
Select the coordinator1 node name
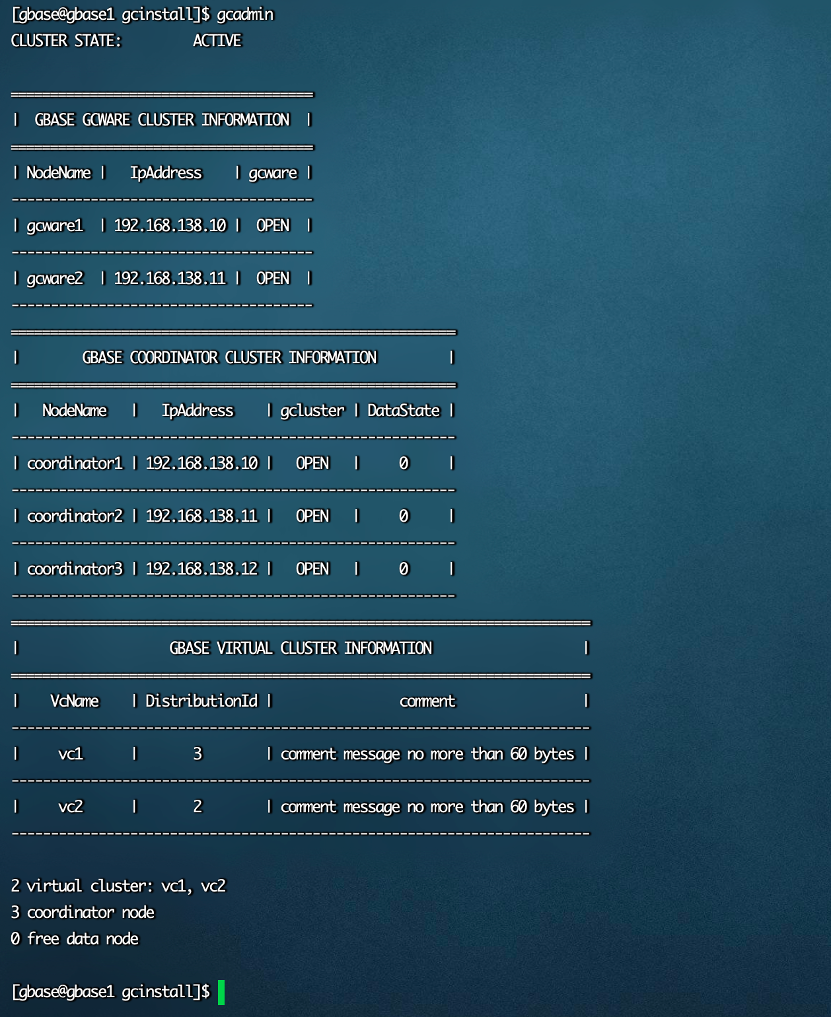(75, 464)
